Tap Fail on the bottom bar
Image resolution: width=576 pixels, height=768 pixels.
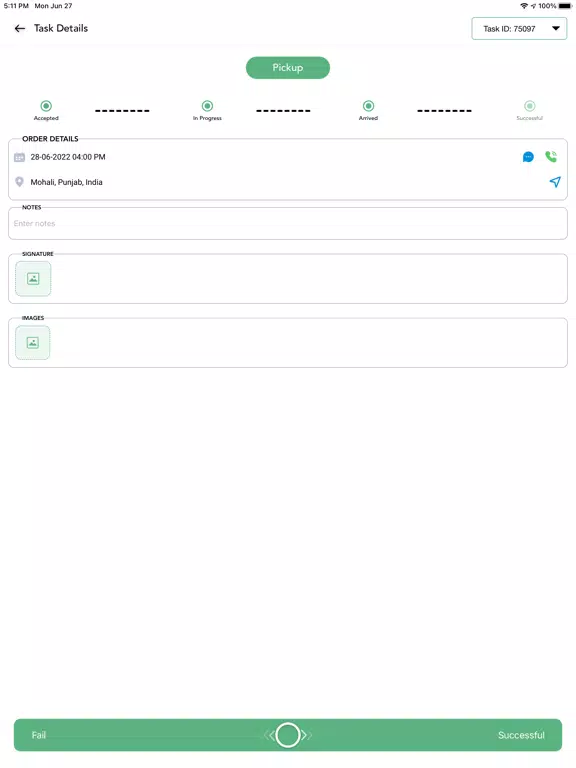[39, 735]
